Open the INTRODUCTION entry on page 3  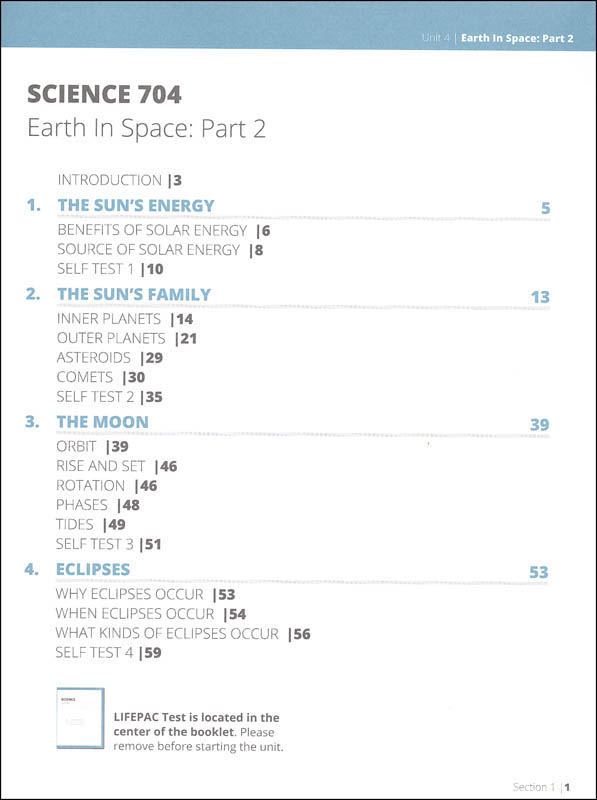point(119,180)
